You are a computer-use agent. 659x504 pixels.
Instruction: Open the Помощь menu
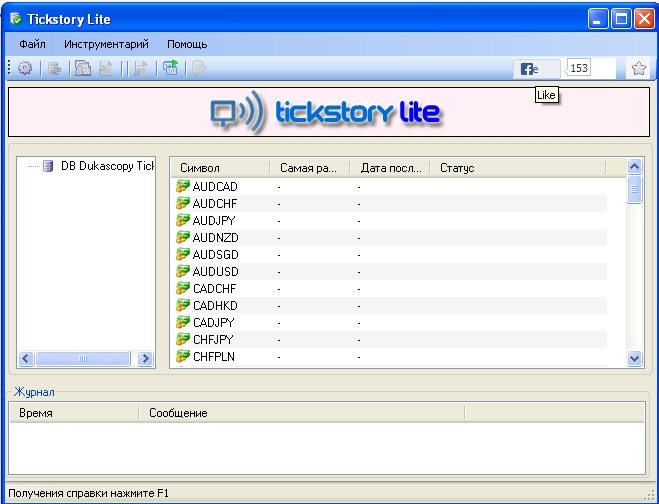pyautogui.click(x=187, y=44)
